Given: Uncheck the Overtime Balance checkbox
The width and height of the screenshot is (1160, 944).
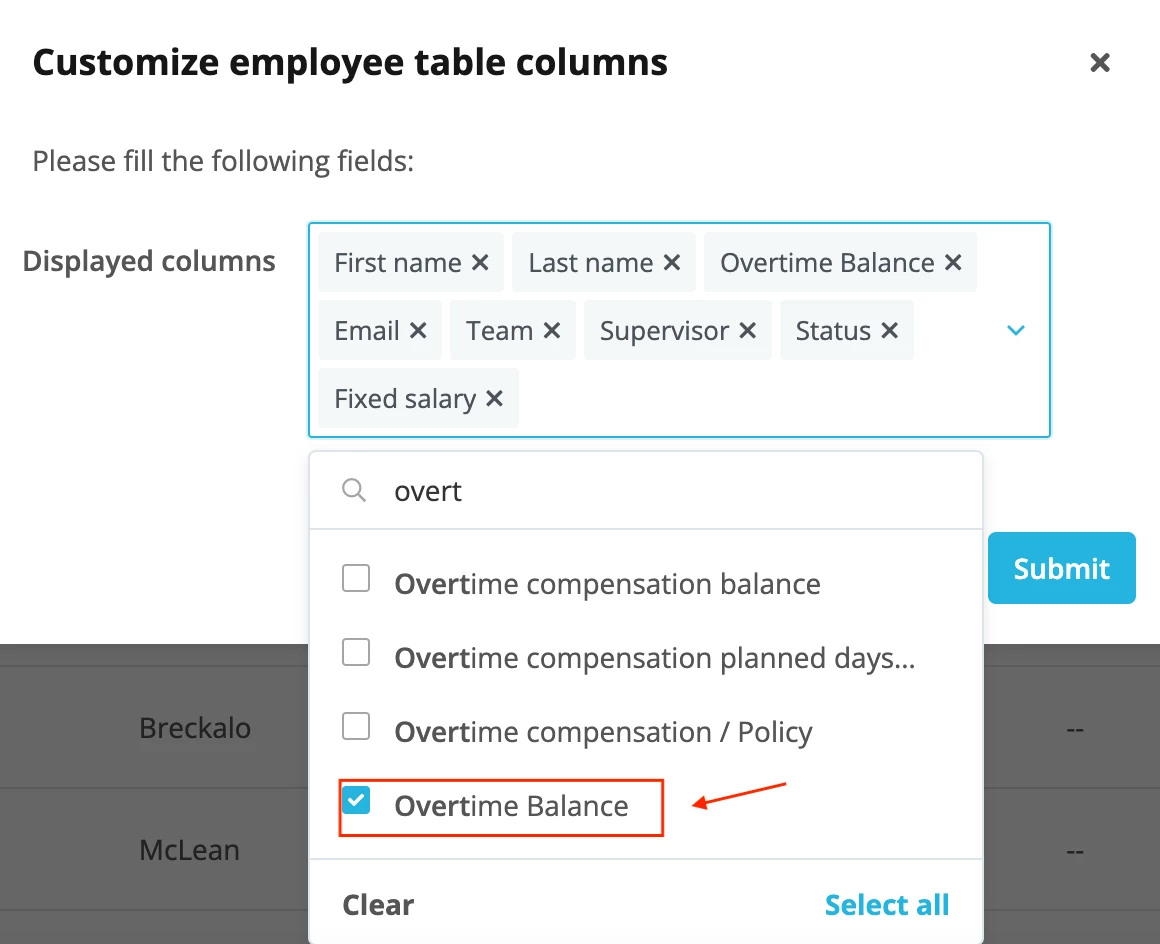Looking at the screenshot, I should pyautogui.click(x=356, y=800).
